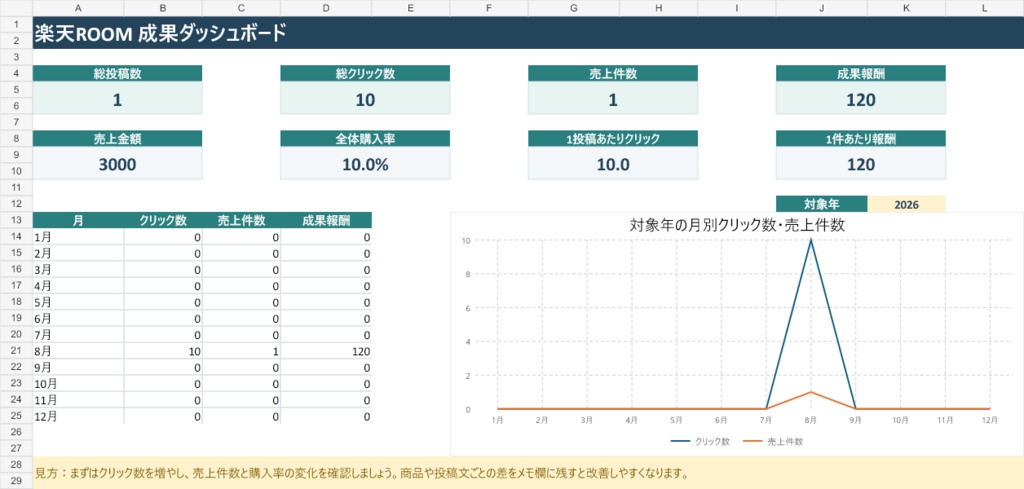1024x489 pixels.
Task: Click the クリック数 table header cell
Action: [163, 220]
